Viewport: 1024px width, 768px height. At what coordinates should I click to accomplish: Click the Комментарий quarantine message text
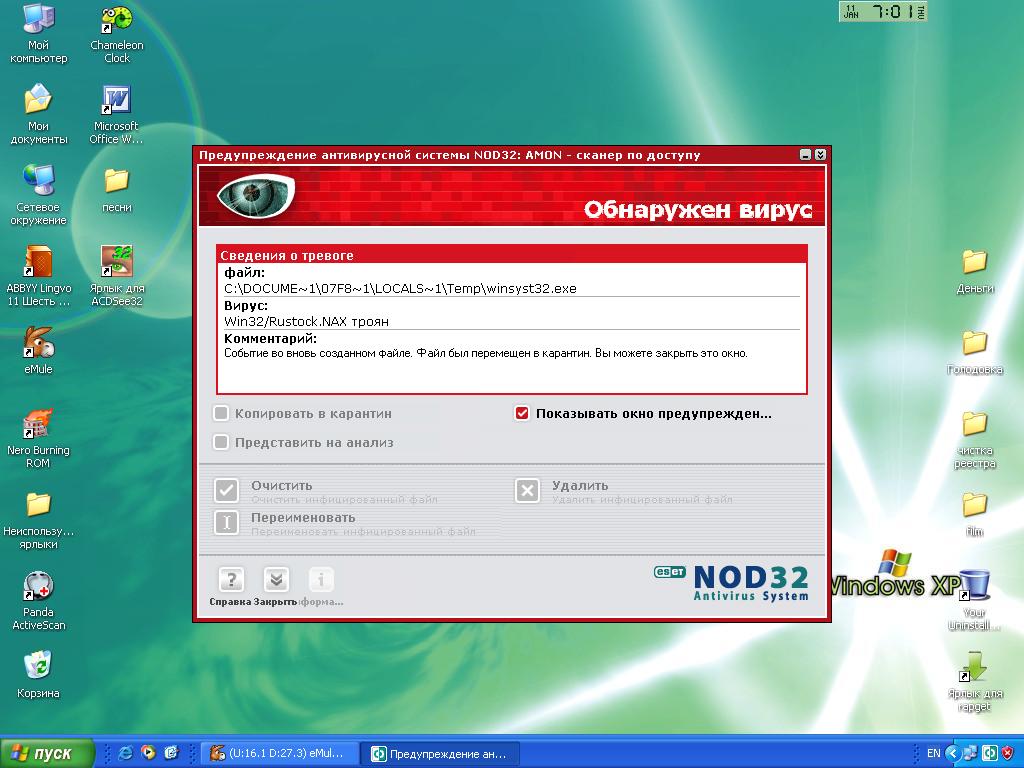pos(486,353)
